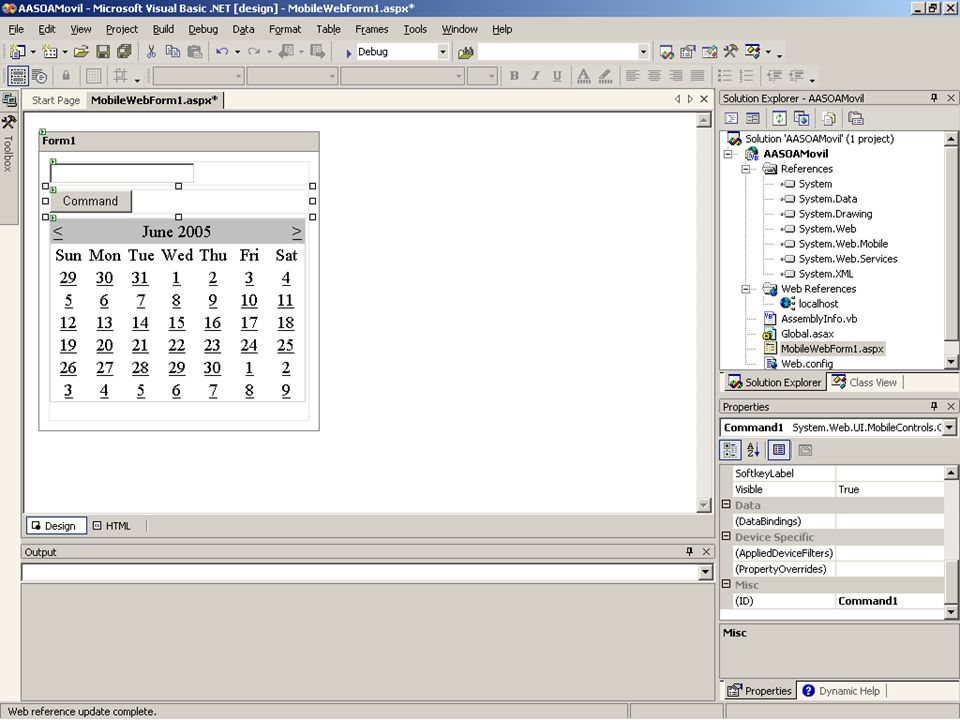Click the Command button on Form1
Viewport: 960px width, 720px height.
[91, 201]
